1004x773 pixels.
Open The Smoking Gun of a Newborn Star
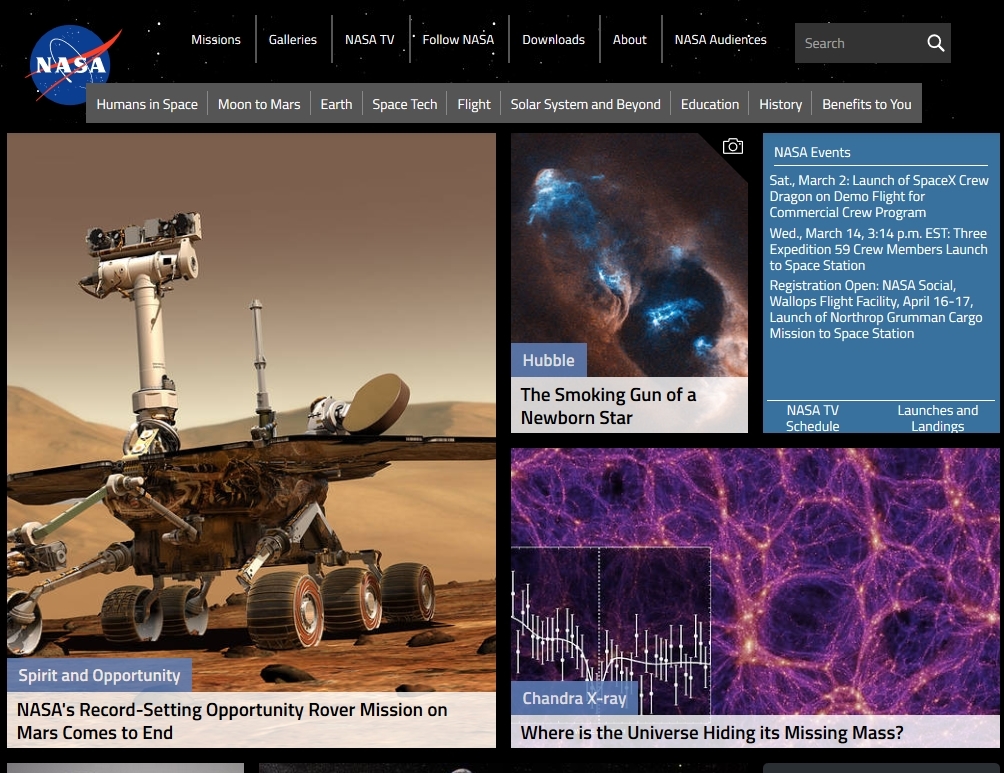click(x=608, y=405)
